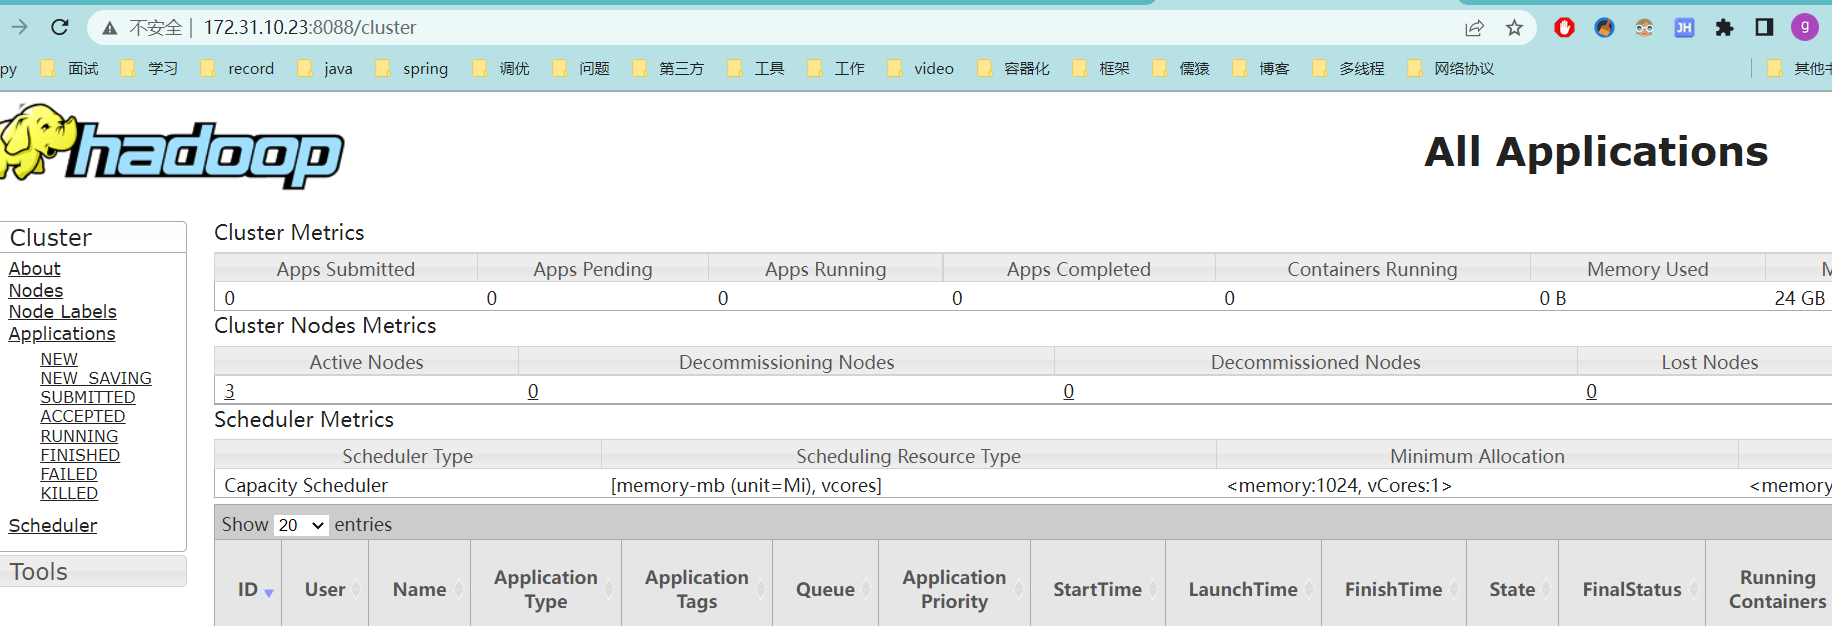Viewport: 1832px width, 626px height.
Task: Open the 第三方 bookmark folder
Action: pyautogui.click(x=668, y=68)
